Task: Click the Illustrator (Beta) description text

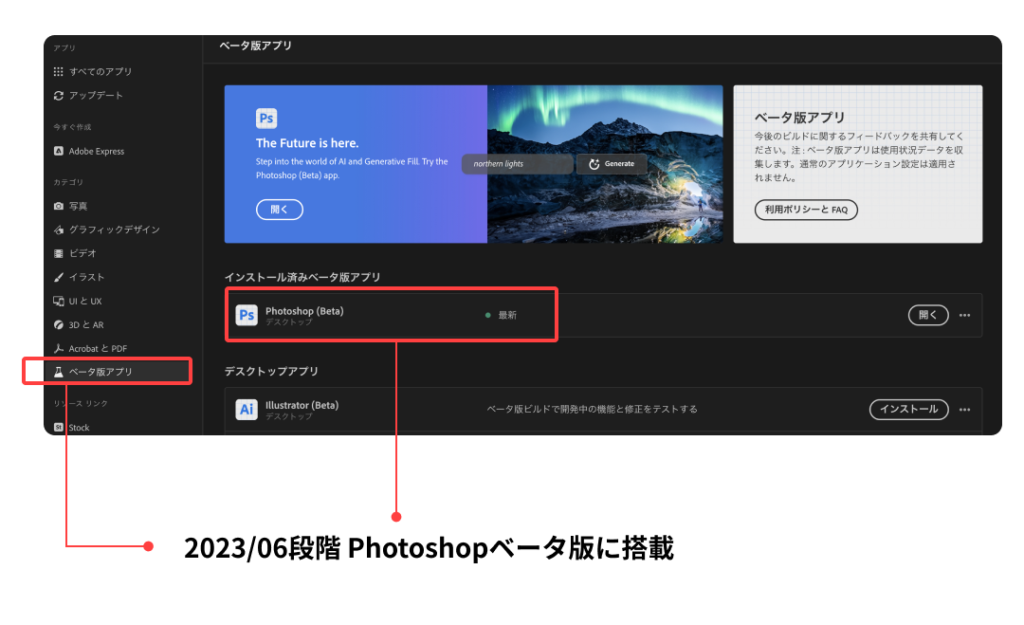Action: point(592,409)
